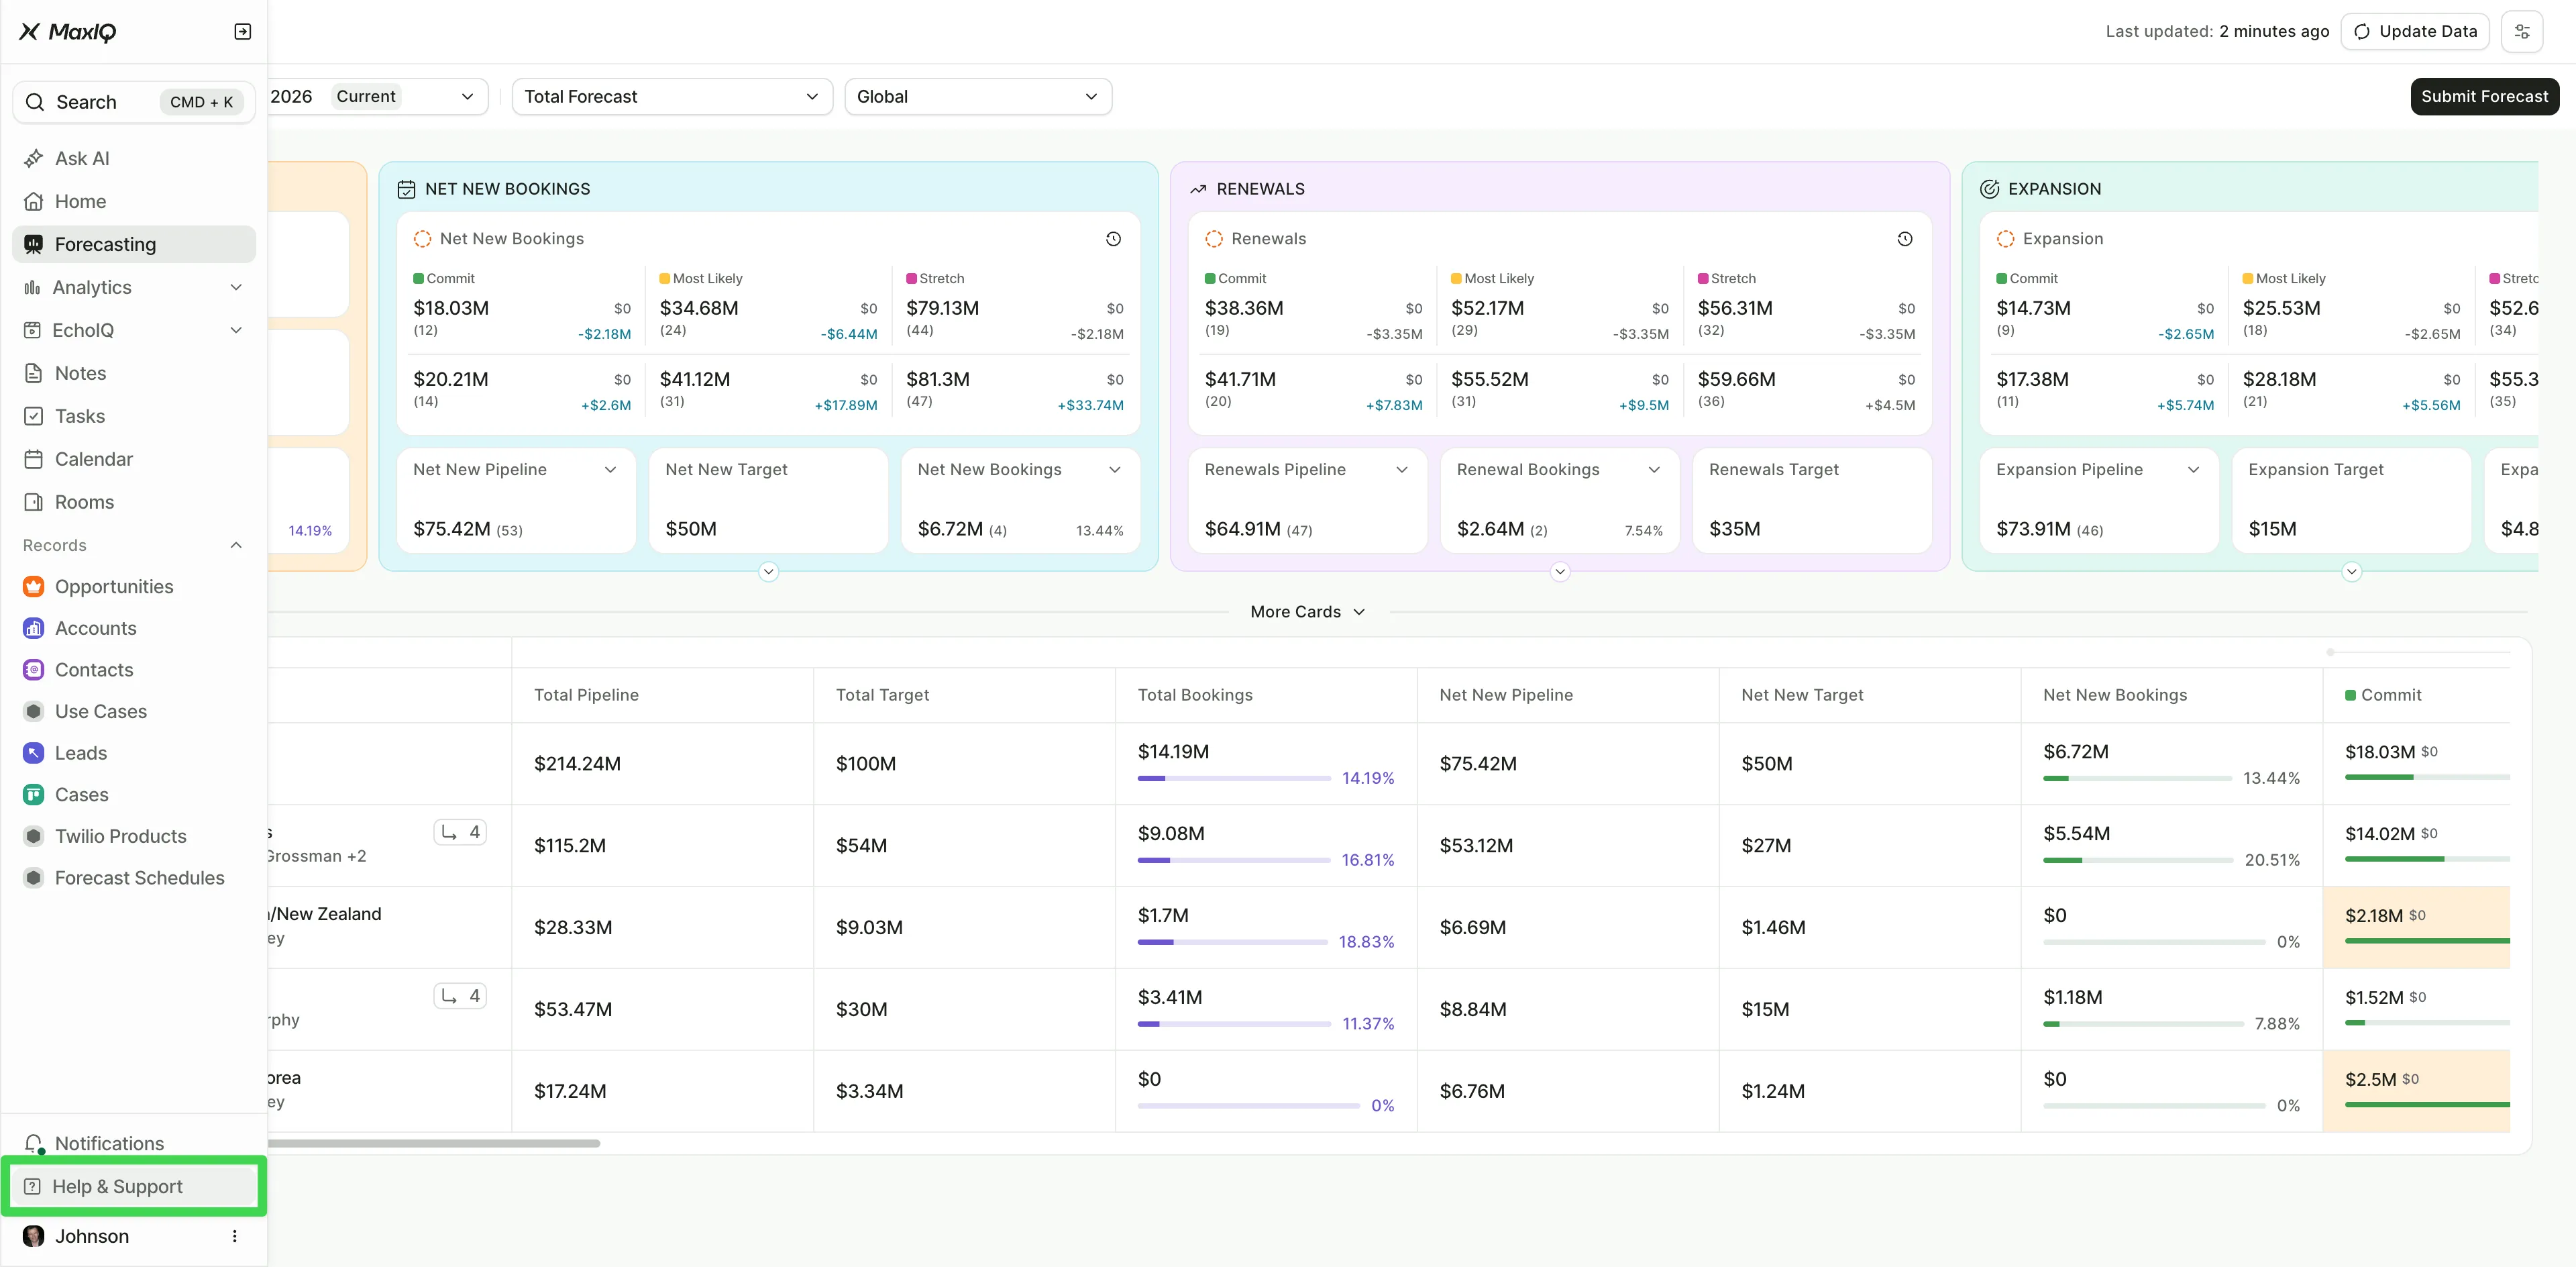Open Twilio Products records
The height and width of the screenshot is (1267, 2576).
click(134, 836)
